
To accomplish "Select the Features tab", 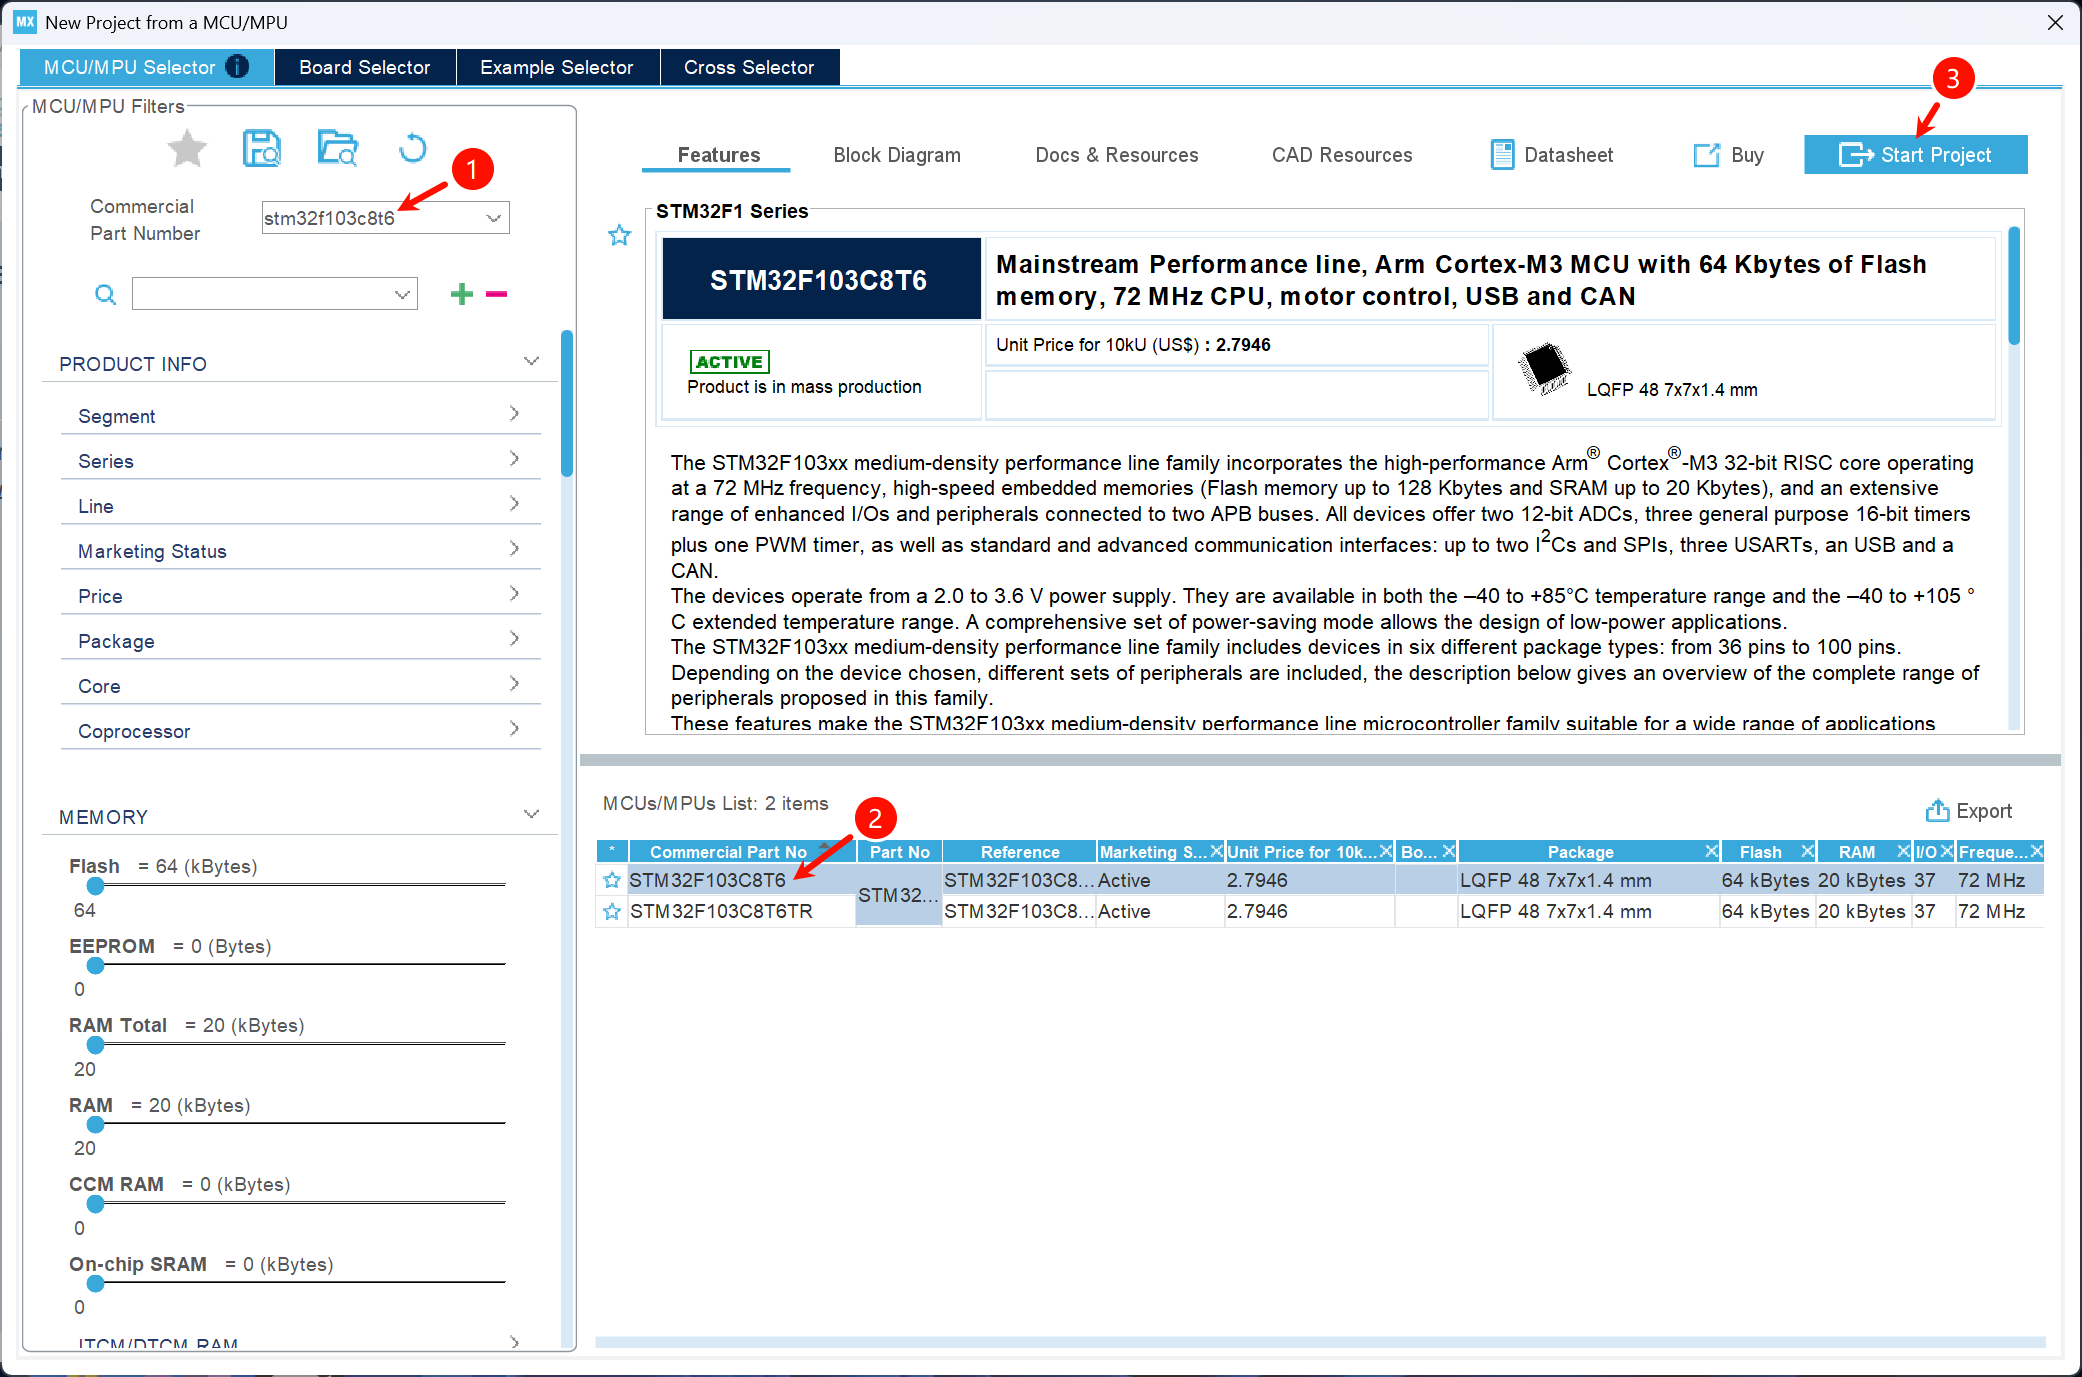I will click(719, 155).
